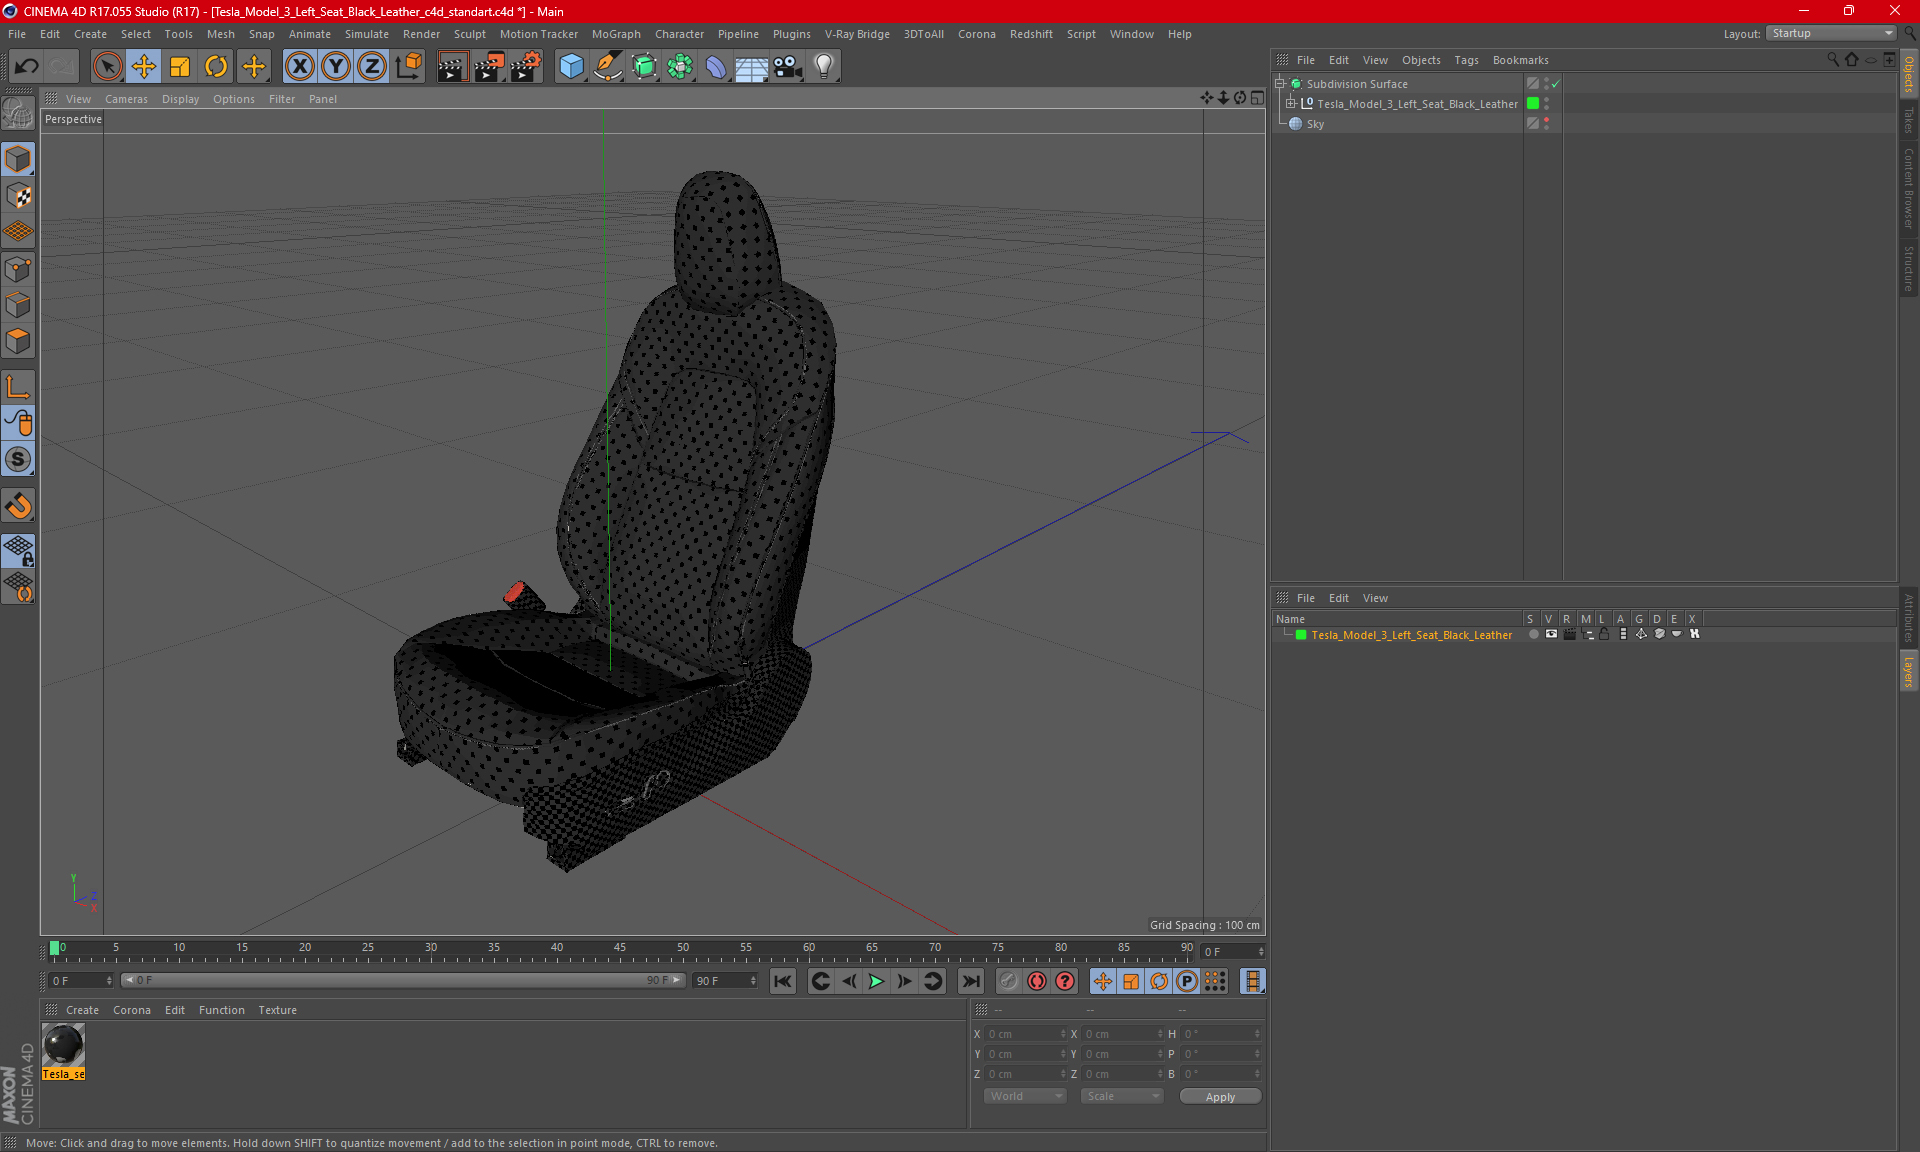Toggle layer View visibility for Tesla layer
Image resolution: width=1920 pixels, height=1152 pixels.
click(1551, 634)
